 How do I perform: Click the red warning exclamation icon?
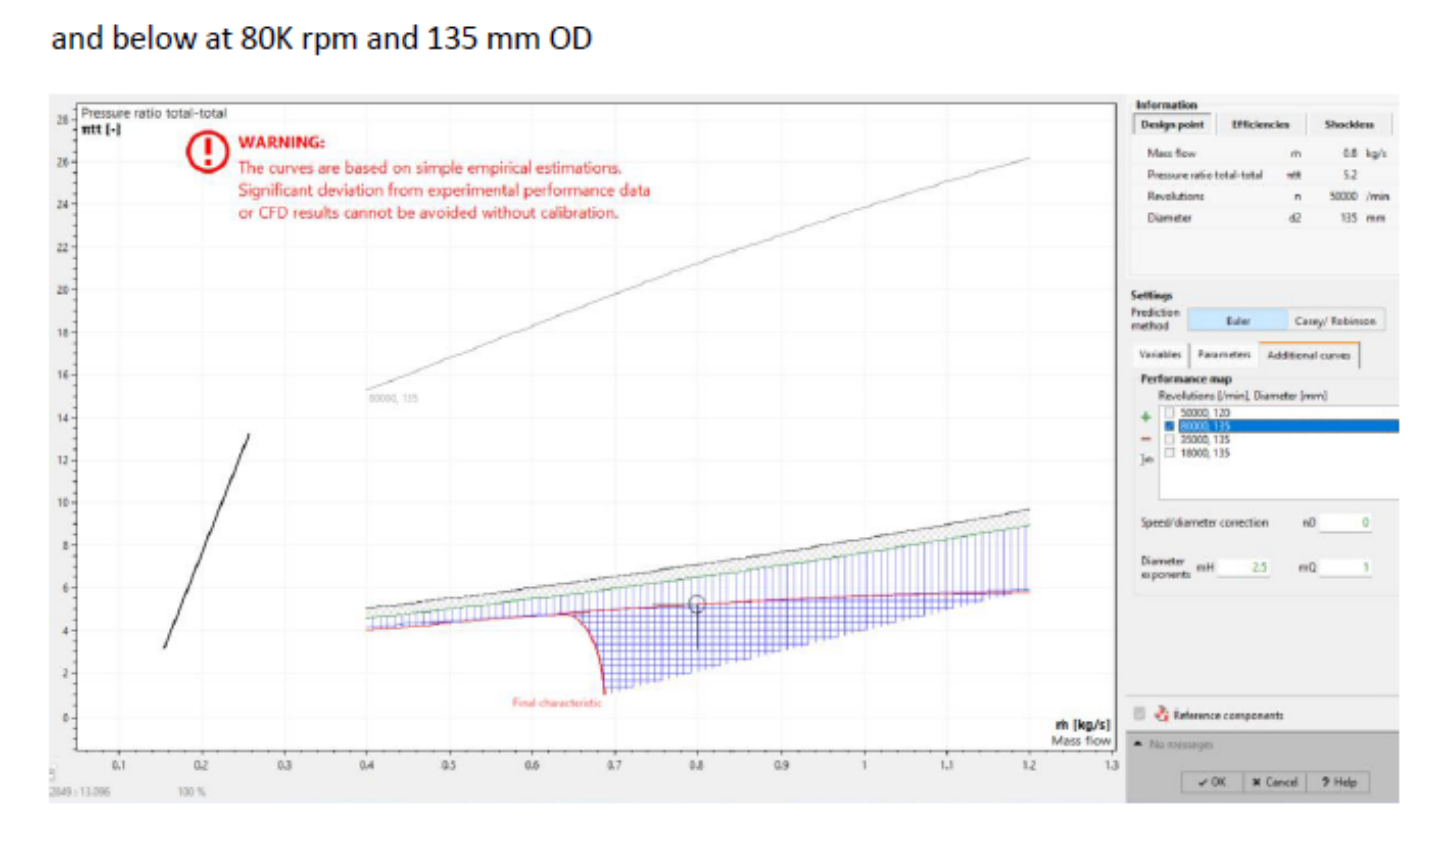point(207,152)
